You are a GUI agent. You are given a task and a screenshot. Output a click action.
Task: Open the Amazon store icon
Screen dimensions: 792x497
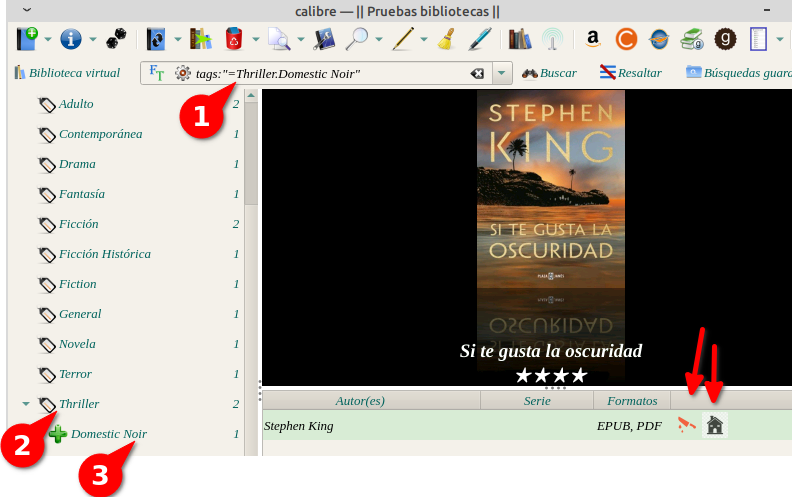[593, 39]
